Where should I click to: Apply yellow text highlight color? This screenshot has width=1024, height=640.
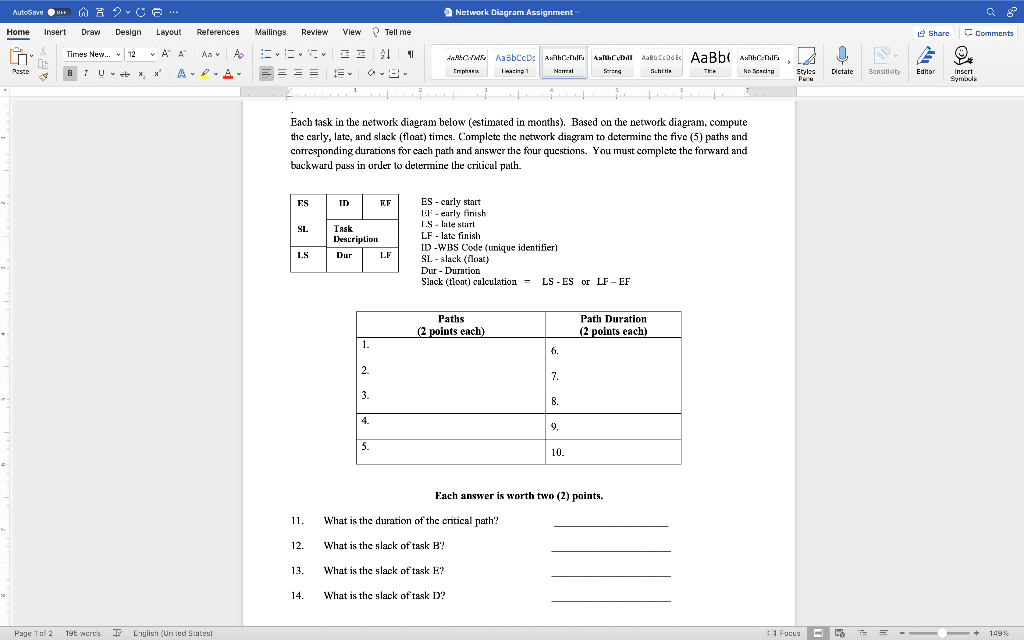coord(205,74)
